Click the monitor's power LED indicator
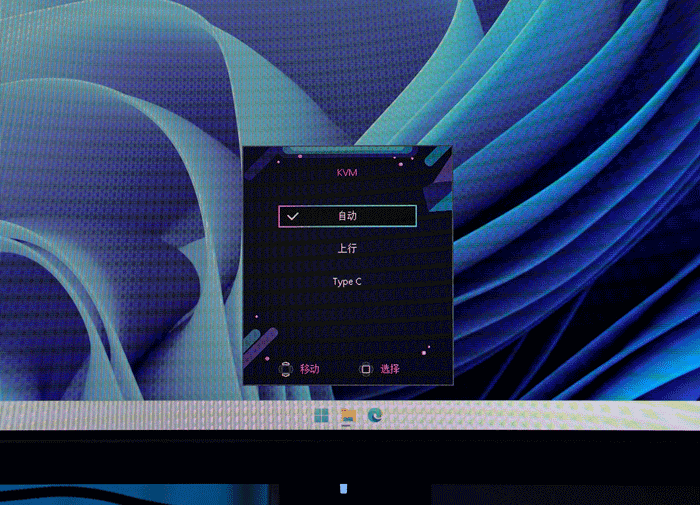700x505 pixels. pos(343,489)
